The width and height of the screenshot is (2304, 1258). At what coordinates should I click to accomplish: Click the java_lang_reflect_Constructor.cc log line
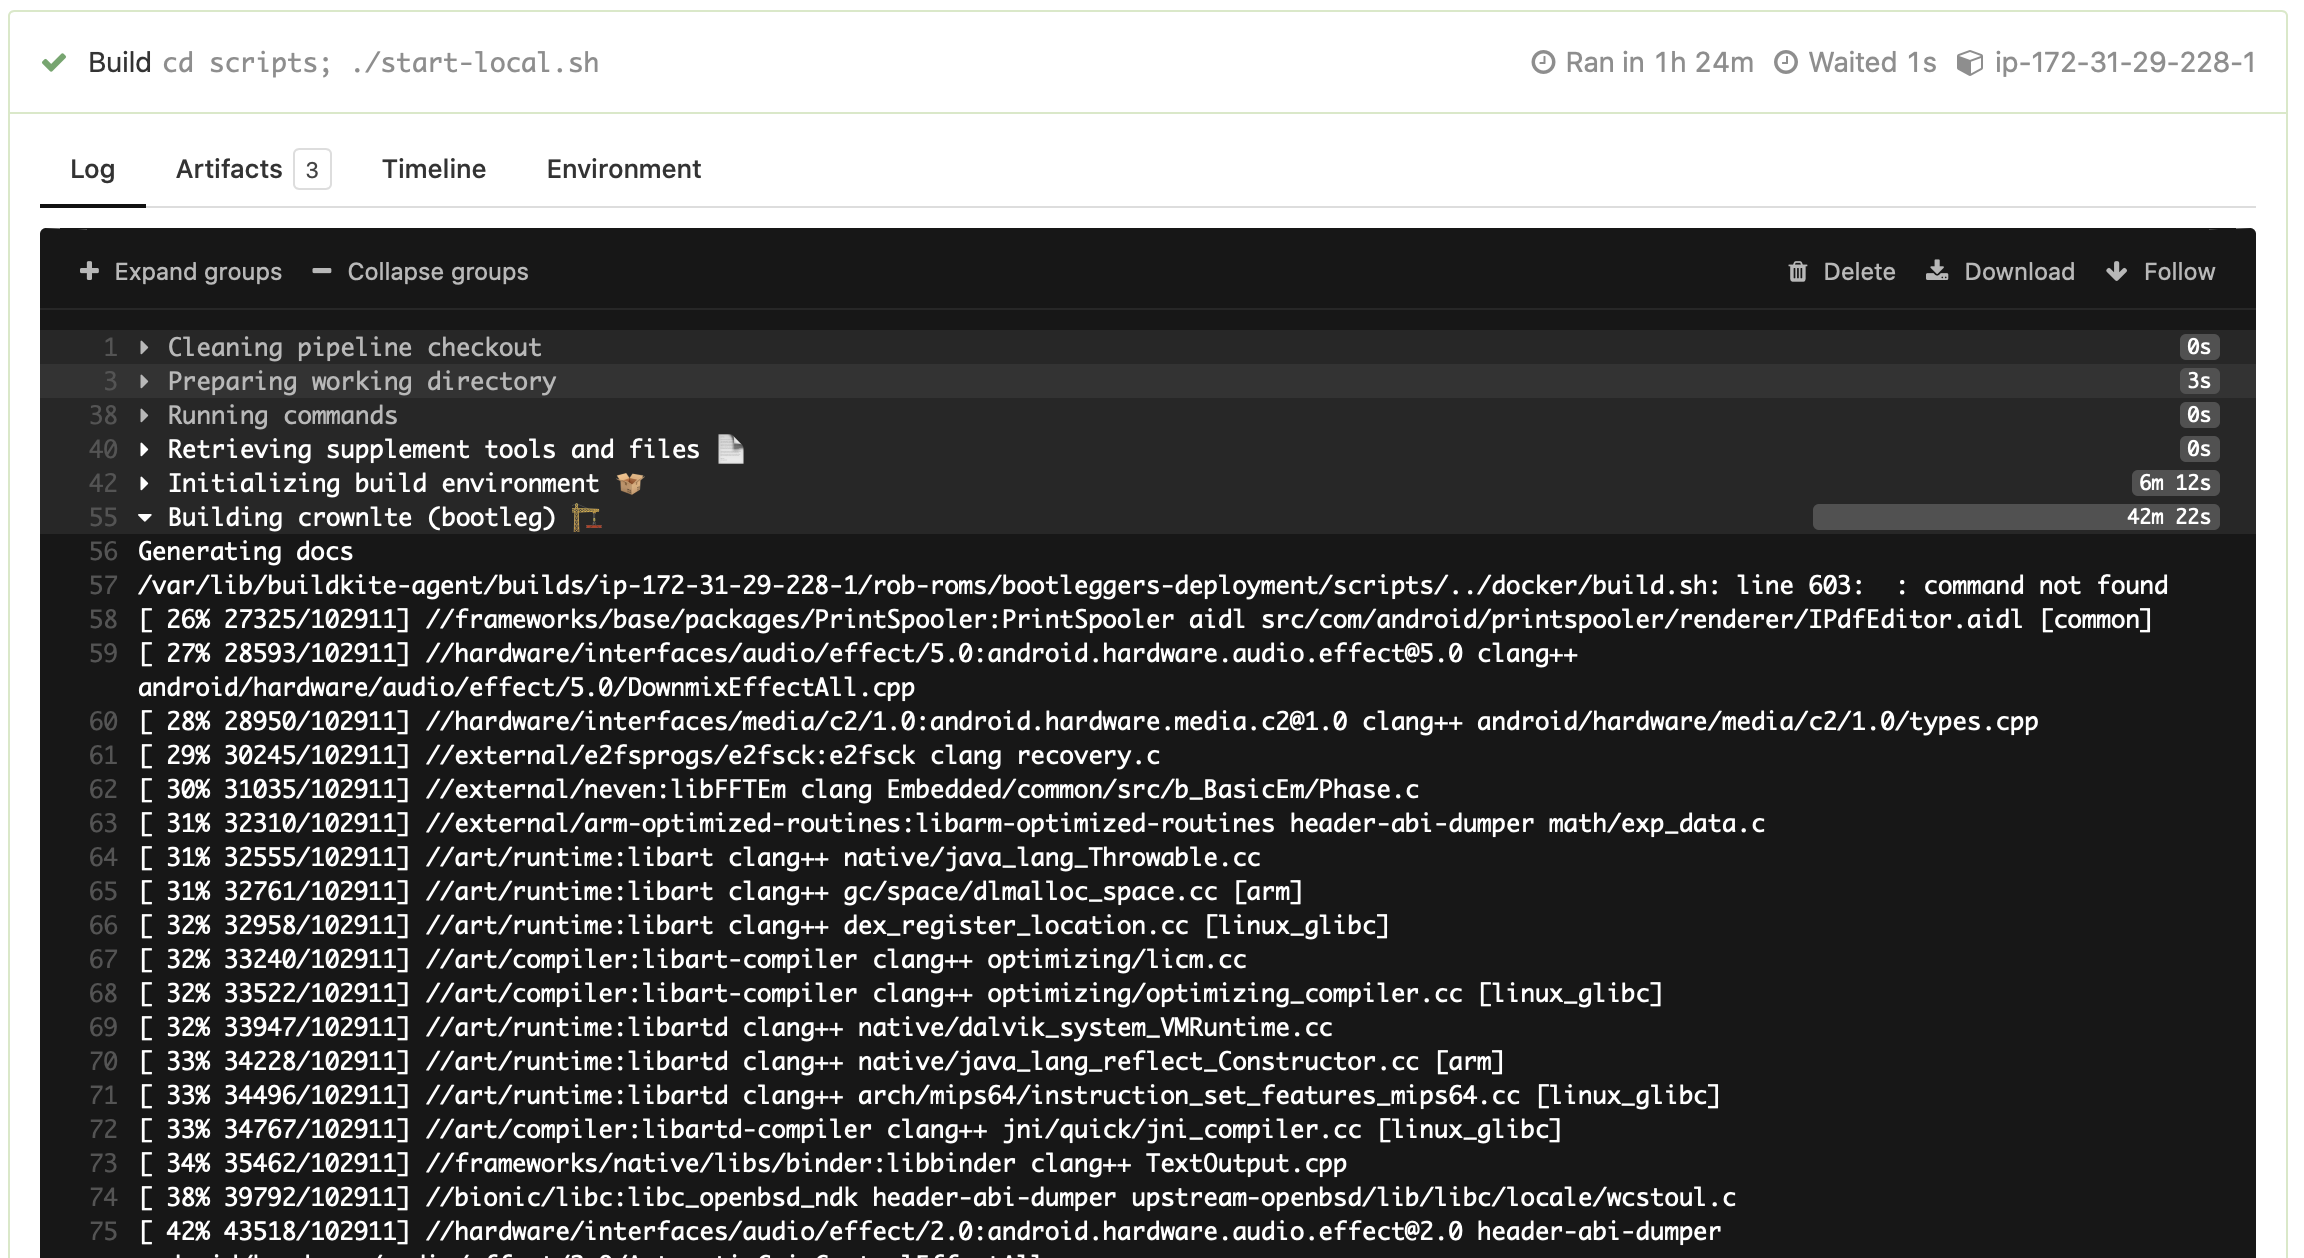point(821,1061)
